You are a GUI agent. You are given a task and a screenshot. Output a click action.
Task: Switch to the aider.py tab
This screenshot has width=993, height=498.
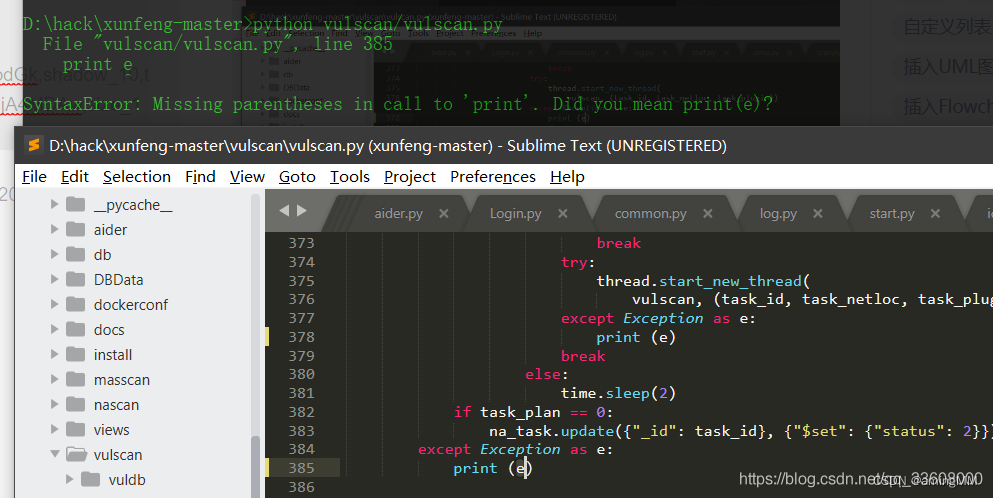[398, 214]
